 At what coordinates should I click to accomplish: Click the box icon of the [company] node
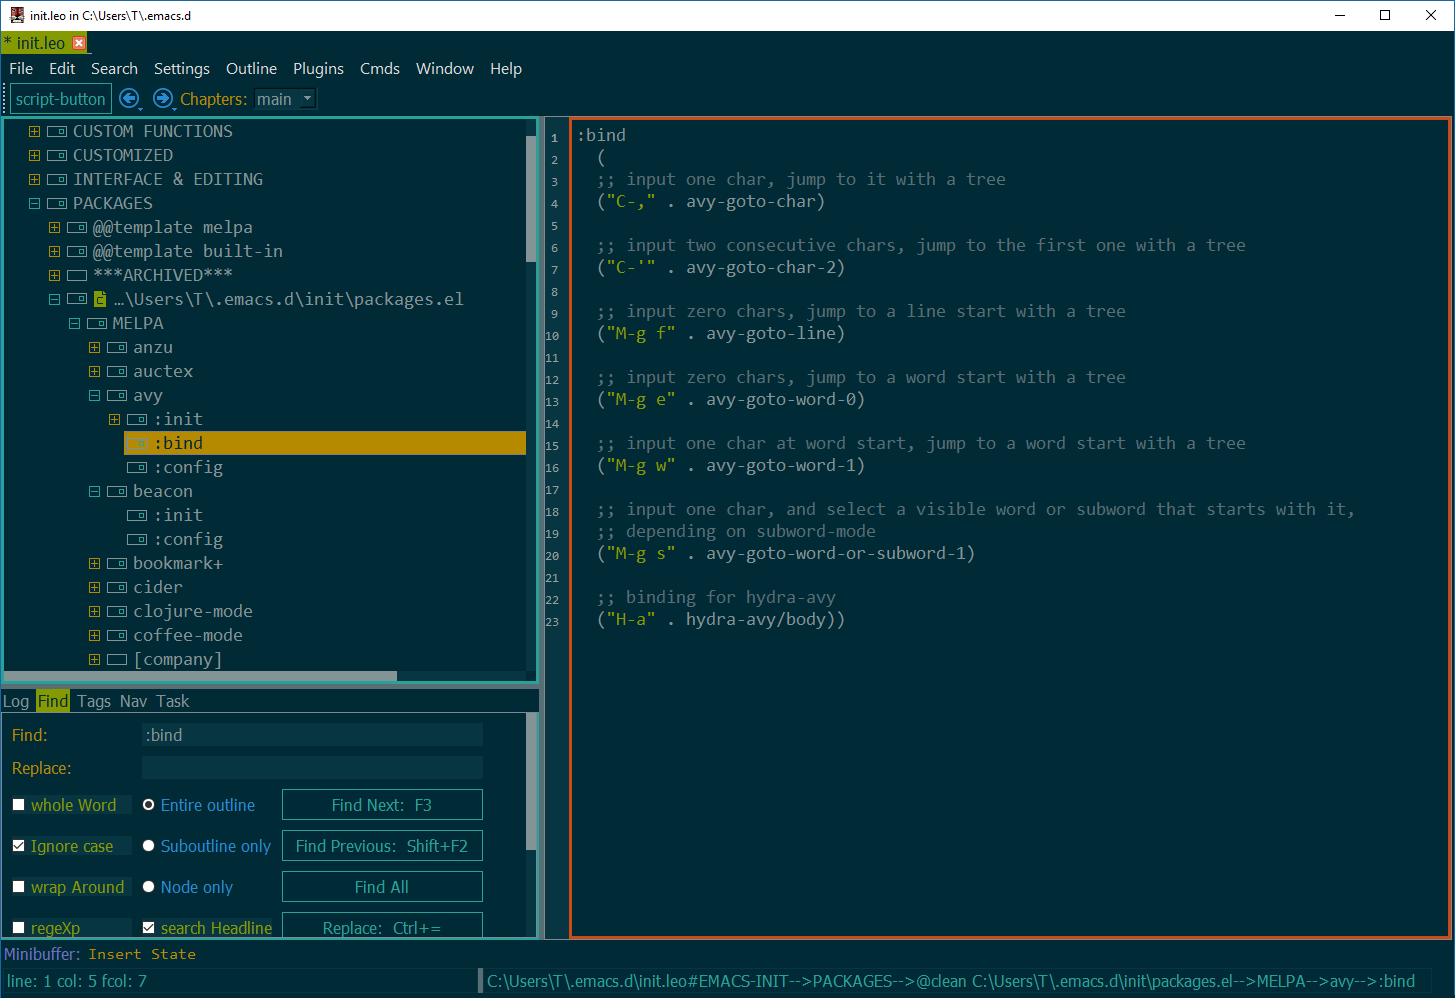pos(117,660)
